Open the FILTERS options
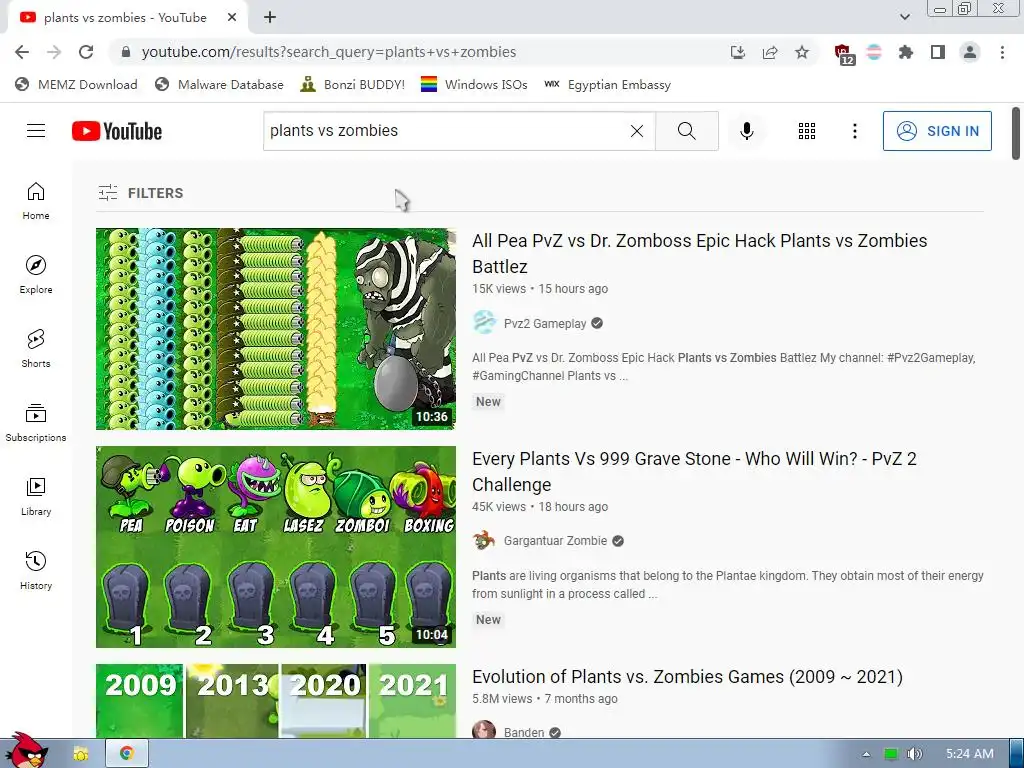Screen dimensions: 1024x768 [x=141, y=193]
